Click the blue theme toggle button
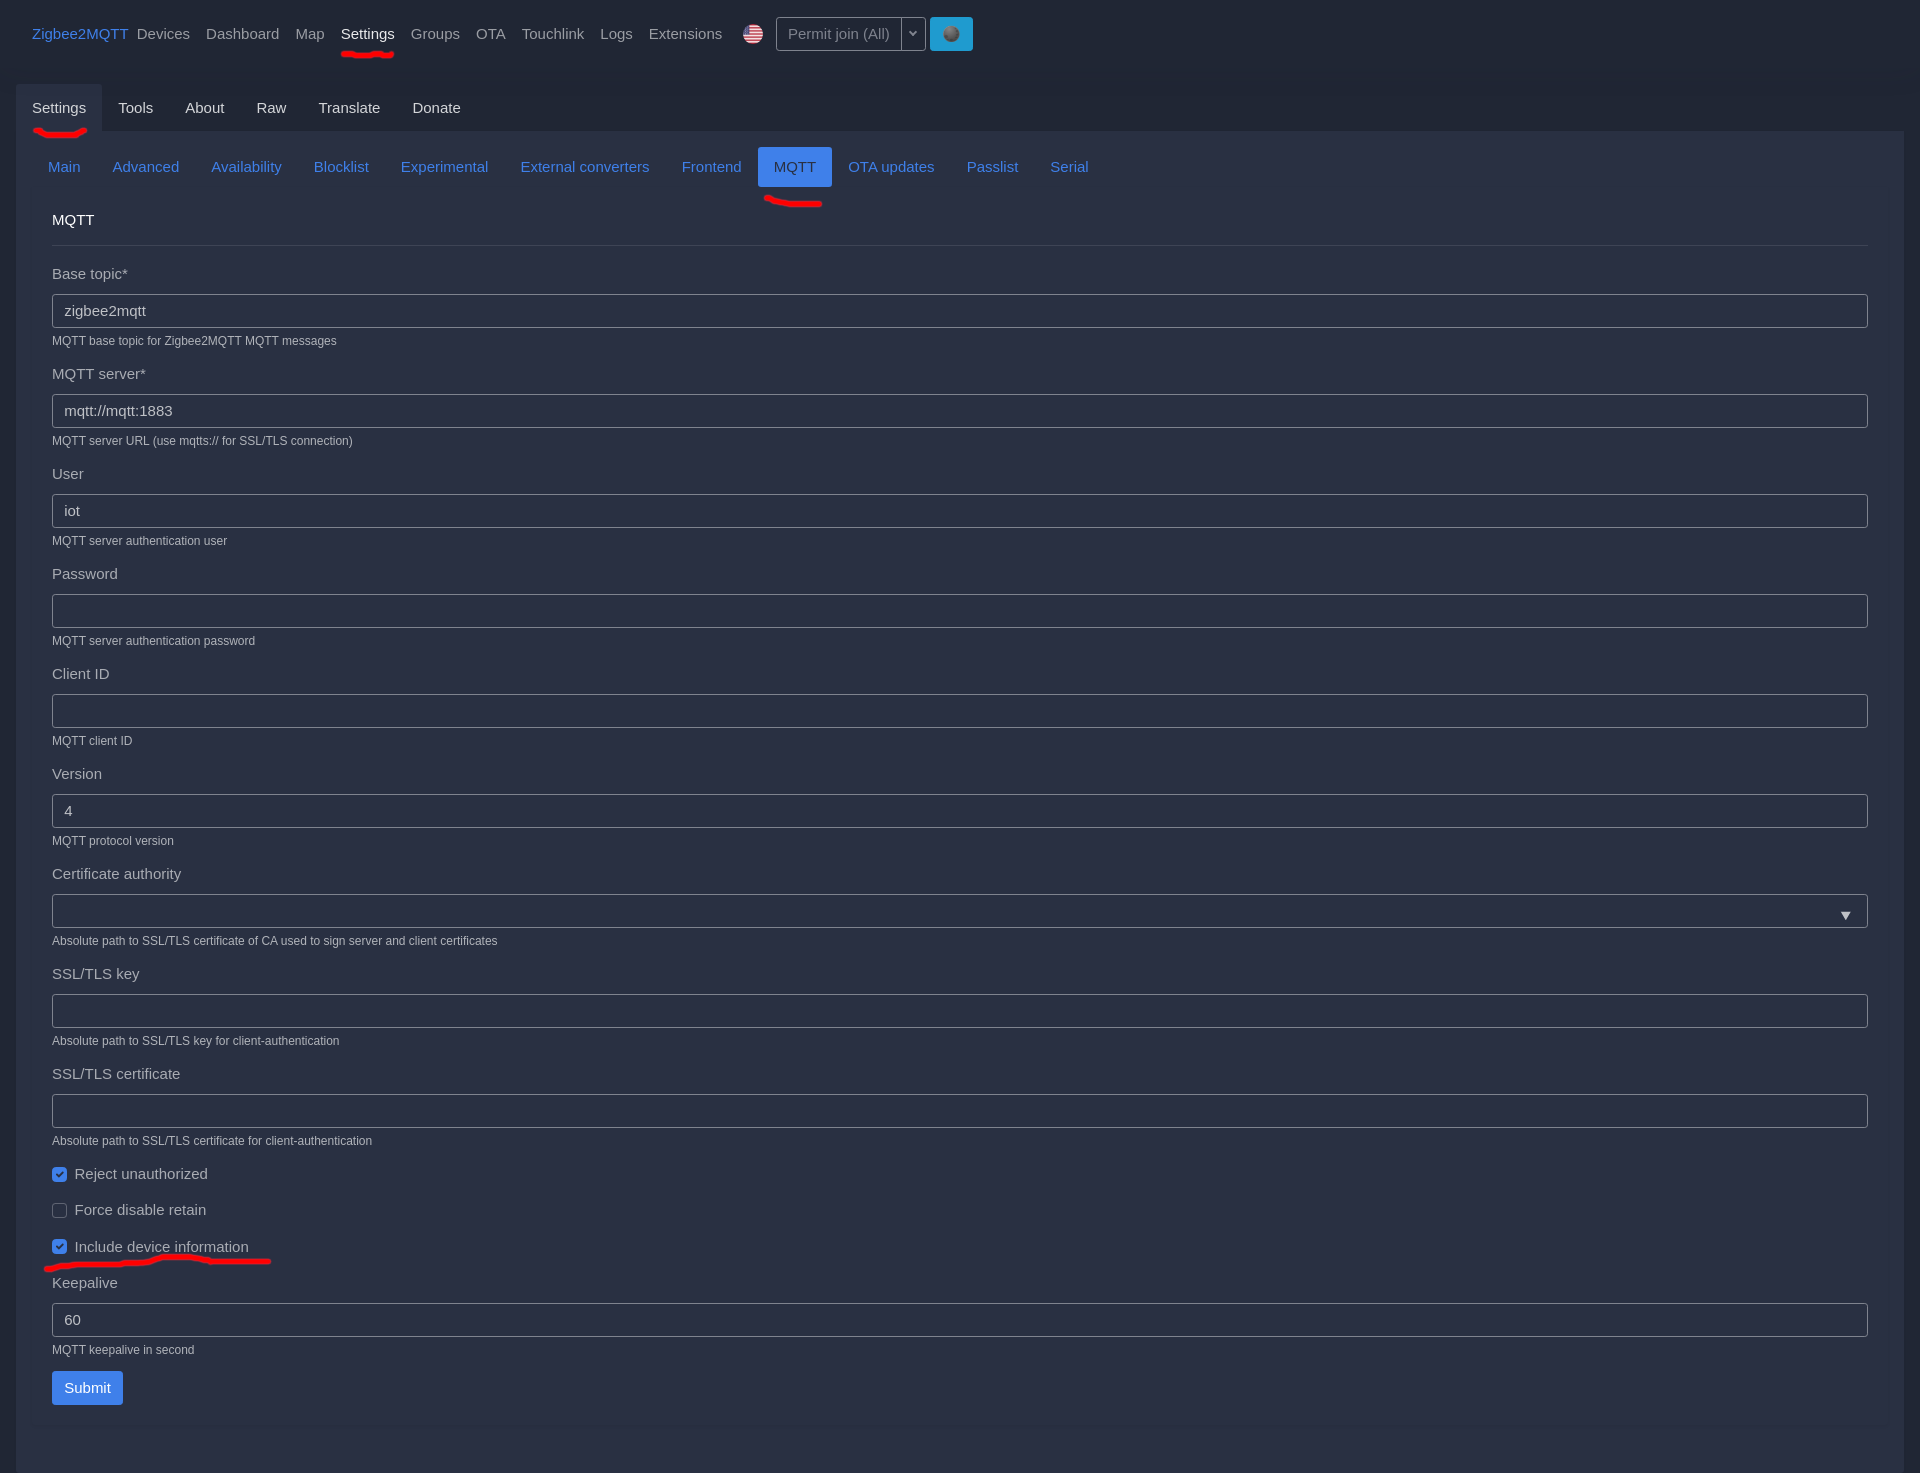 click(x=951, y=34)
